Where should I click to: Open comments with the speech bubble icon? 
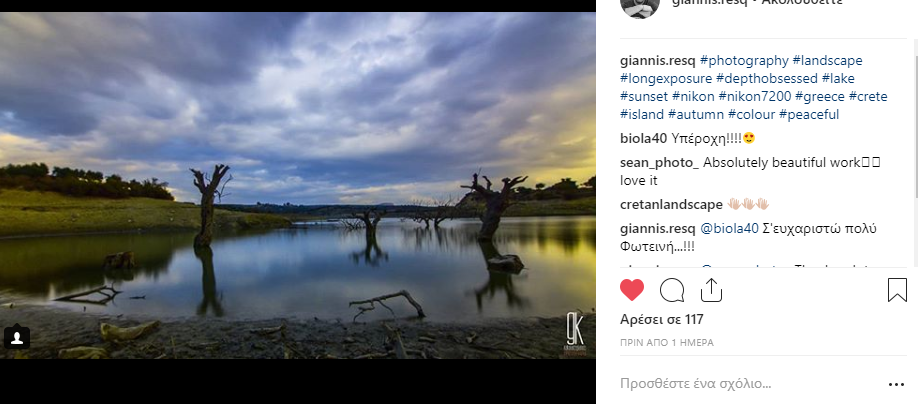pos(672,290)
